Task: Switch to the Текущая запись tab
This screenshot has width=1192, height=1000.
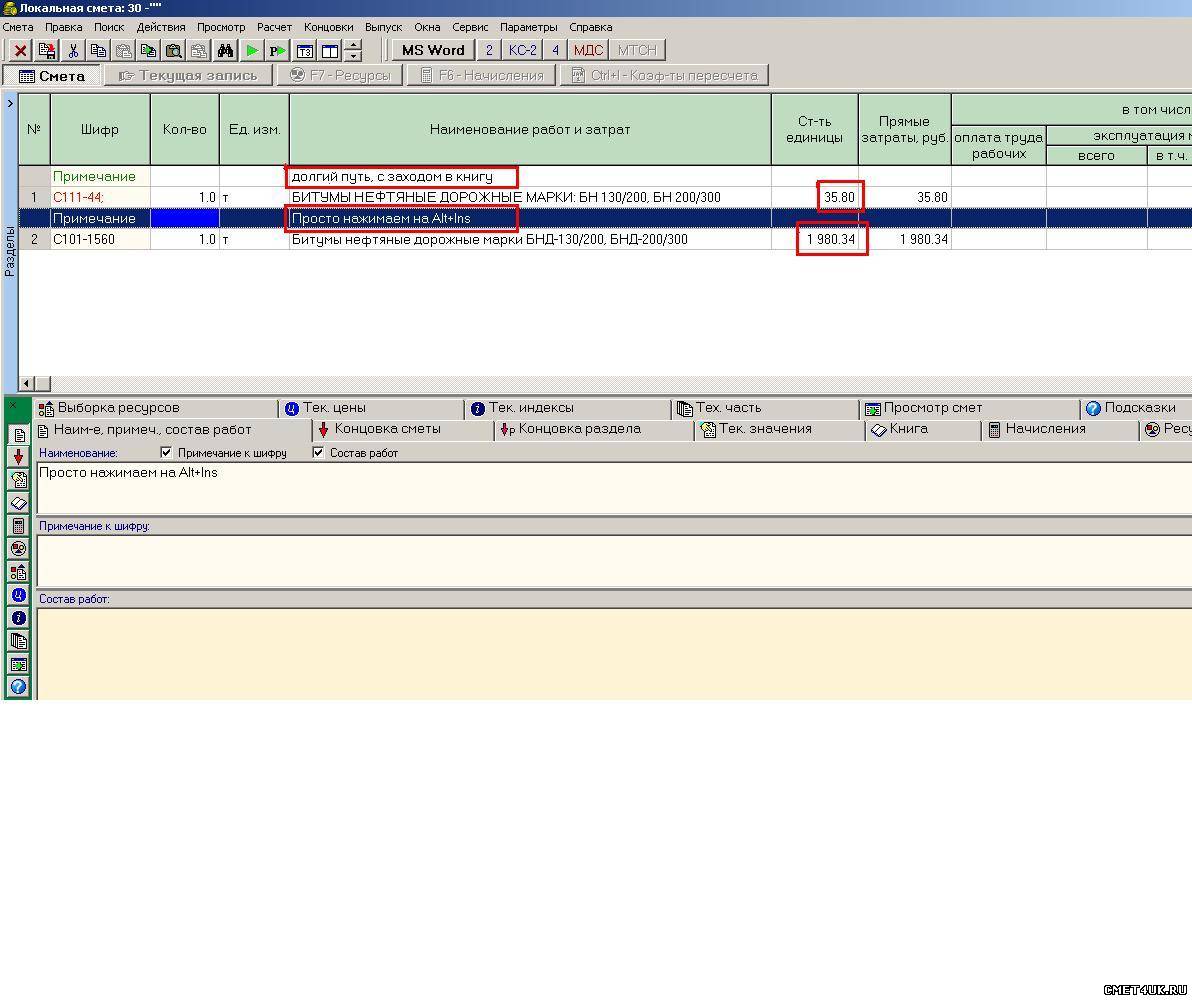Action: (188, 76)
